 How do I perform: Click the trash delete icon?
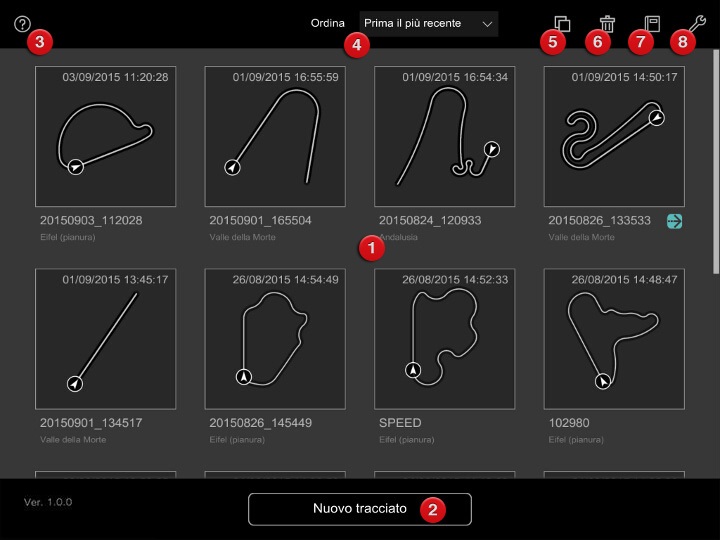(x=607, y=23)
